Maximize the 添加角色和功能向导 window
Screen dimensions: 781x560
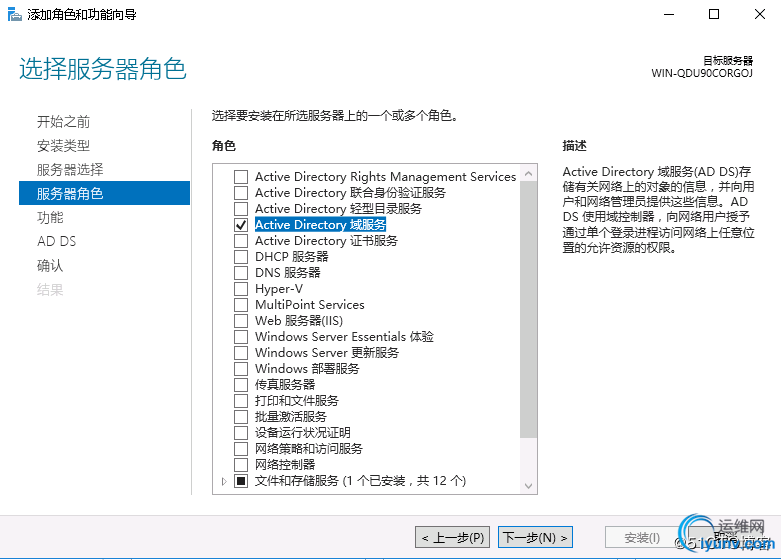click(x=714, y=14)
